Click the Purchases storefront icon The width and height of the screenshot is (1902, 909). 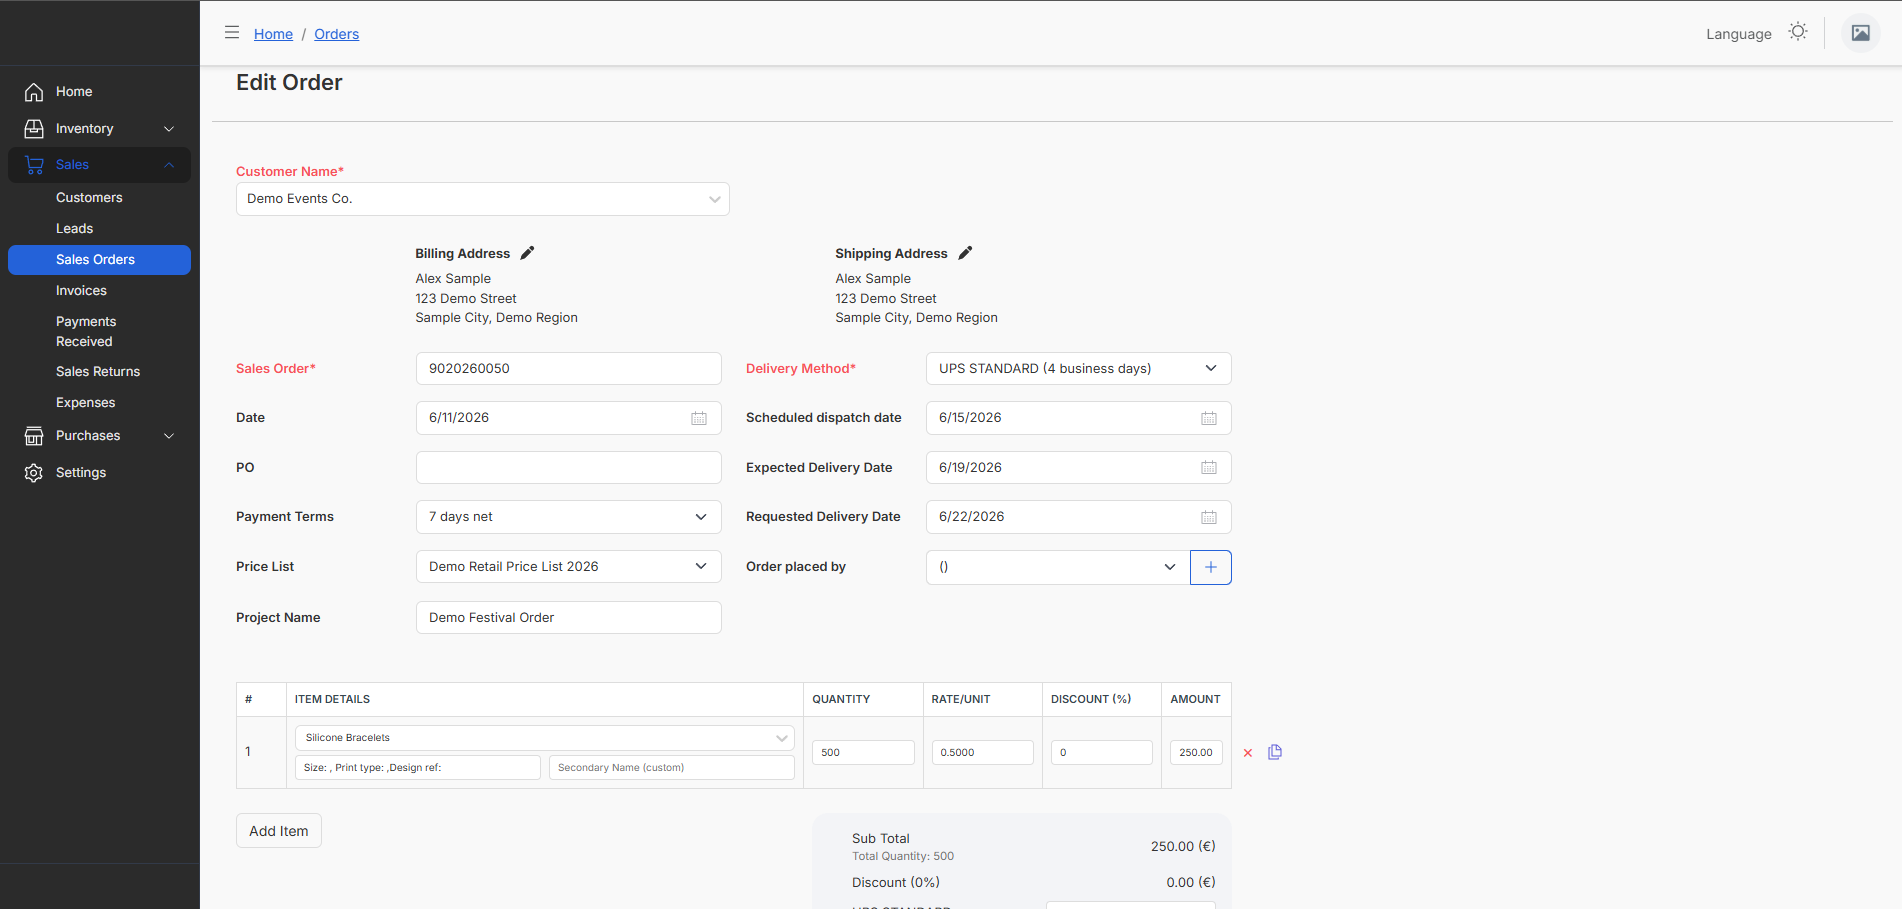point(34,436)
